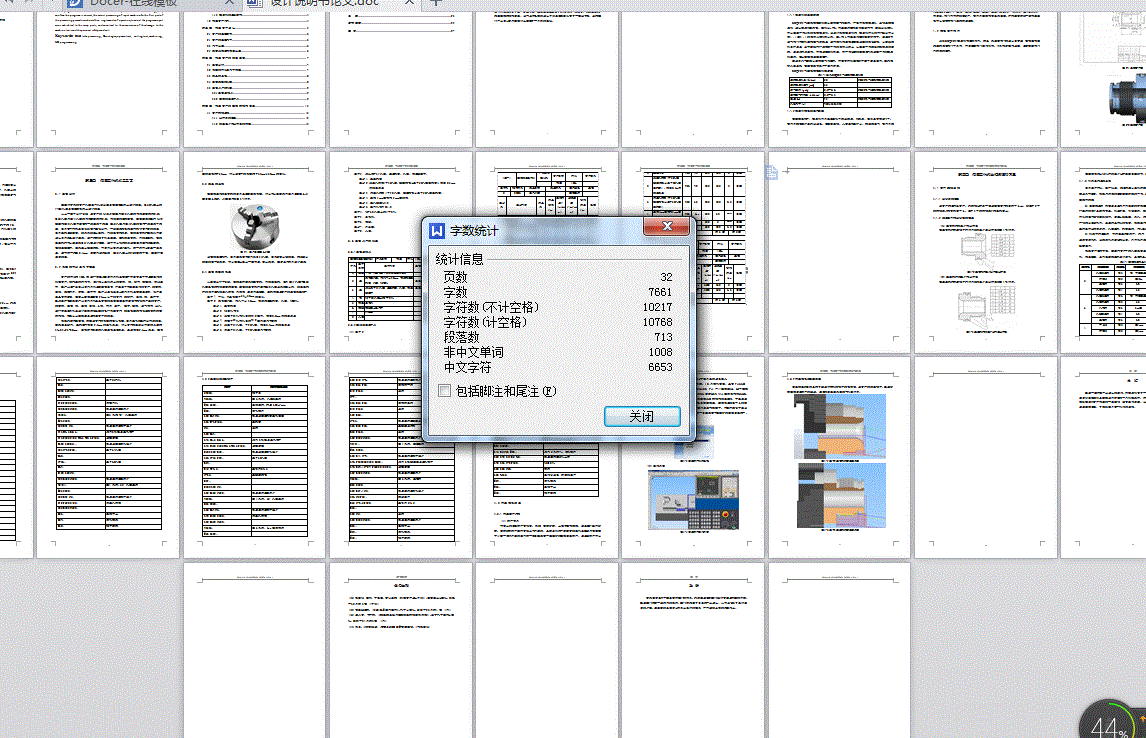
Task: Open the page thumbnail with the three-jaw chuck photo
Action: 254,252
